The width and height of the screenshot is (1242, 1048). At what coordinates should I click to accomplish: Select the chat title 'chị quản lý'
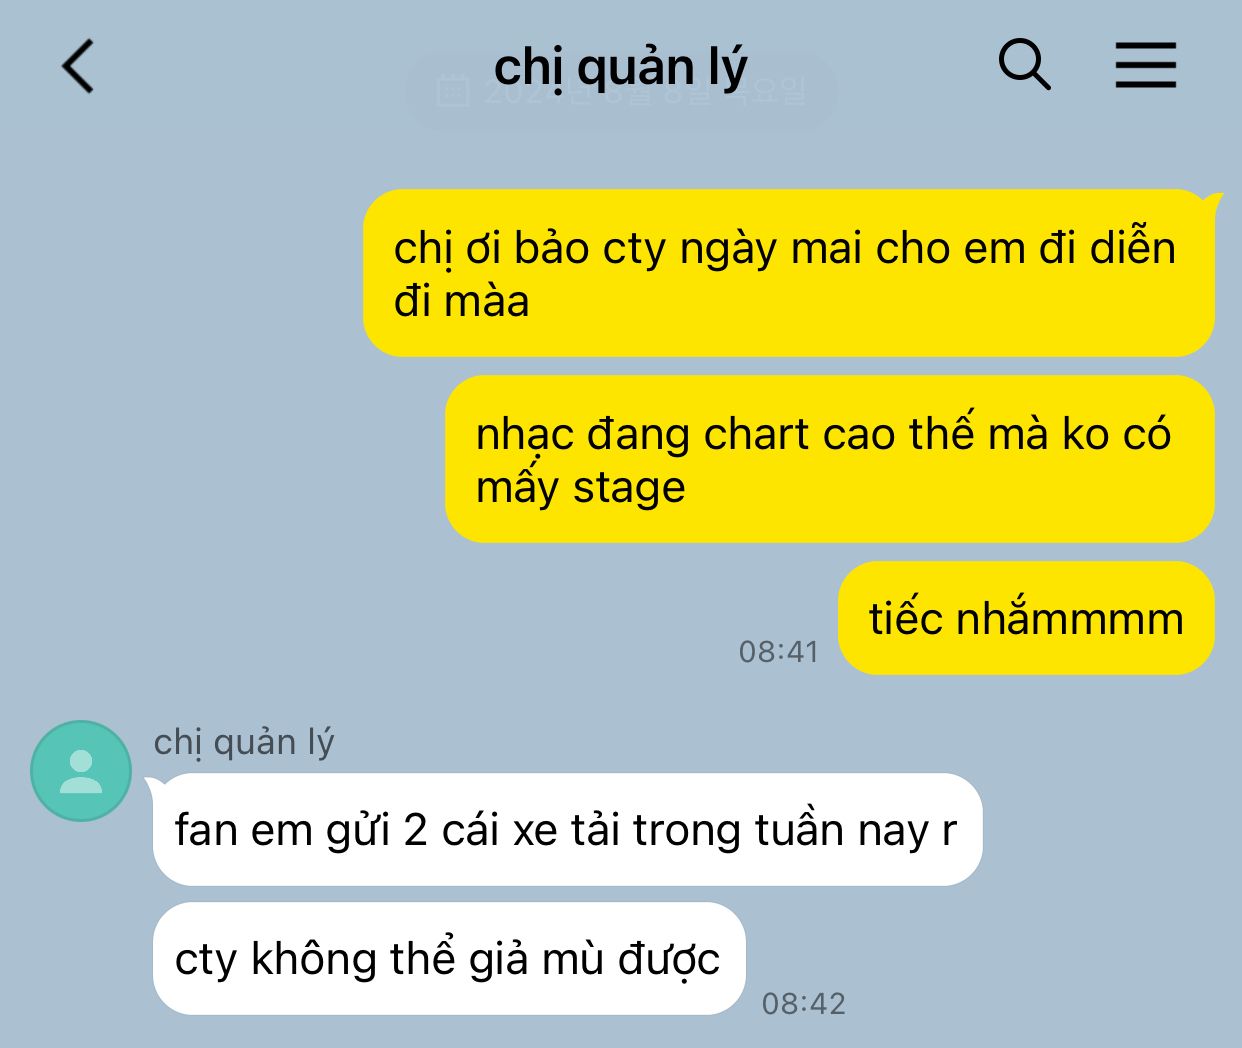[620, 66]
